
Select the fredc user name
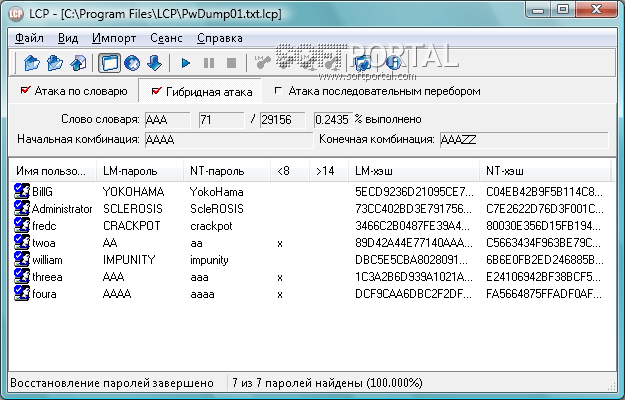coord(44,226)
